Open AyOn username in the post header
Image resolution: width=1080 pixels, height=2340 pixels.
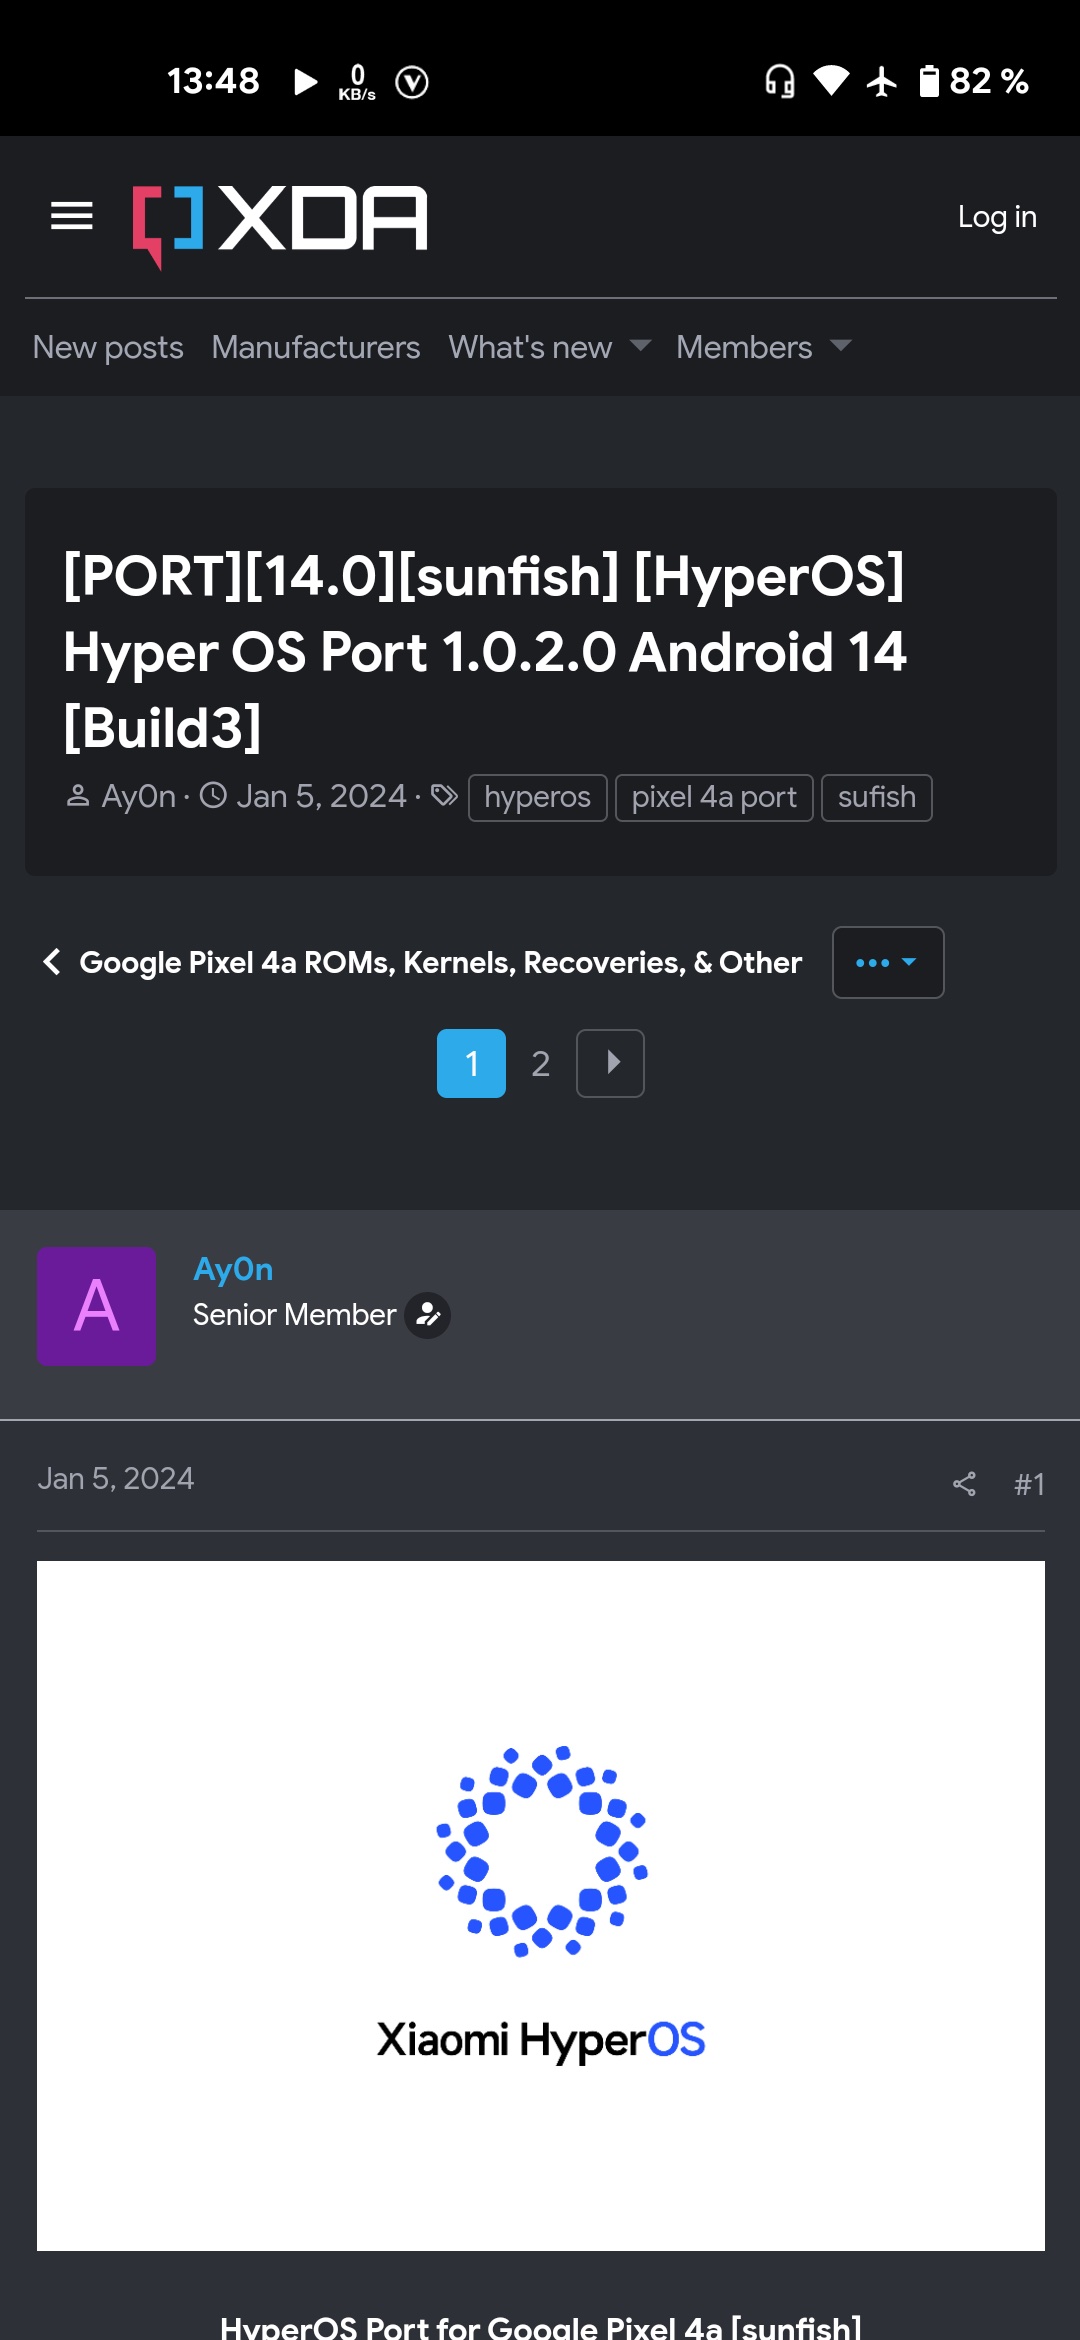pyautogui.click(x=233, y=1269)
